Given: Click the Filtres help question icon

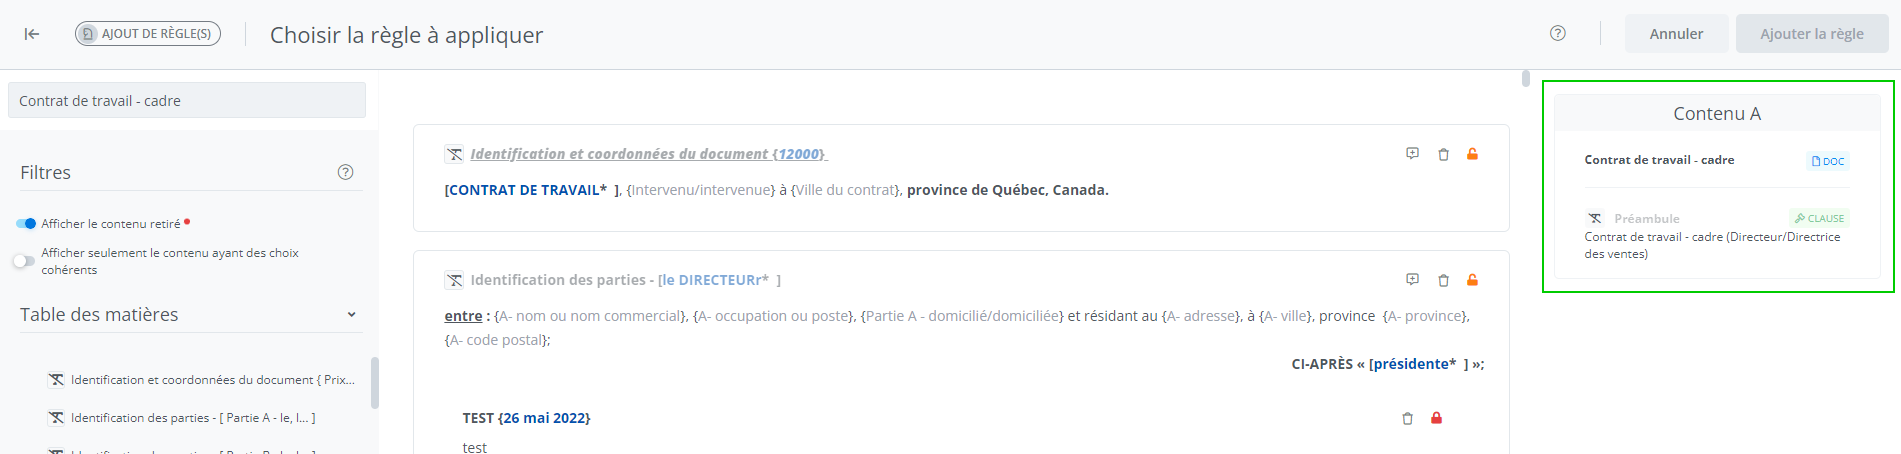Looking at the screenshot, I should tap(346, 172).
